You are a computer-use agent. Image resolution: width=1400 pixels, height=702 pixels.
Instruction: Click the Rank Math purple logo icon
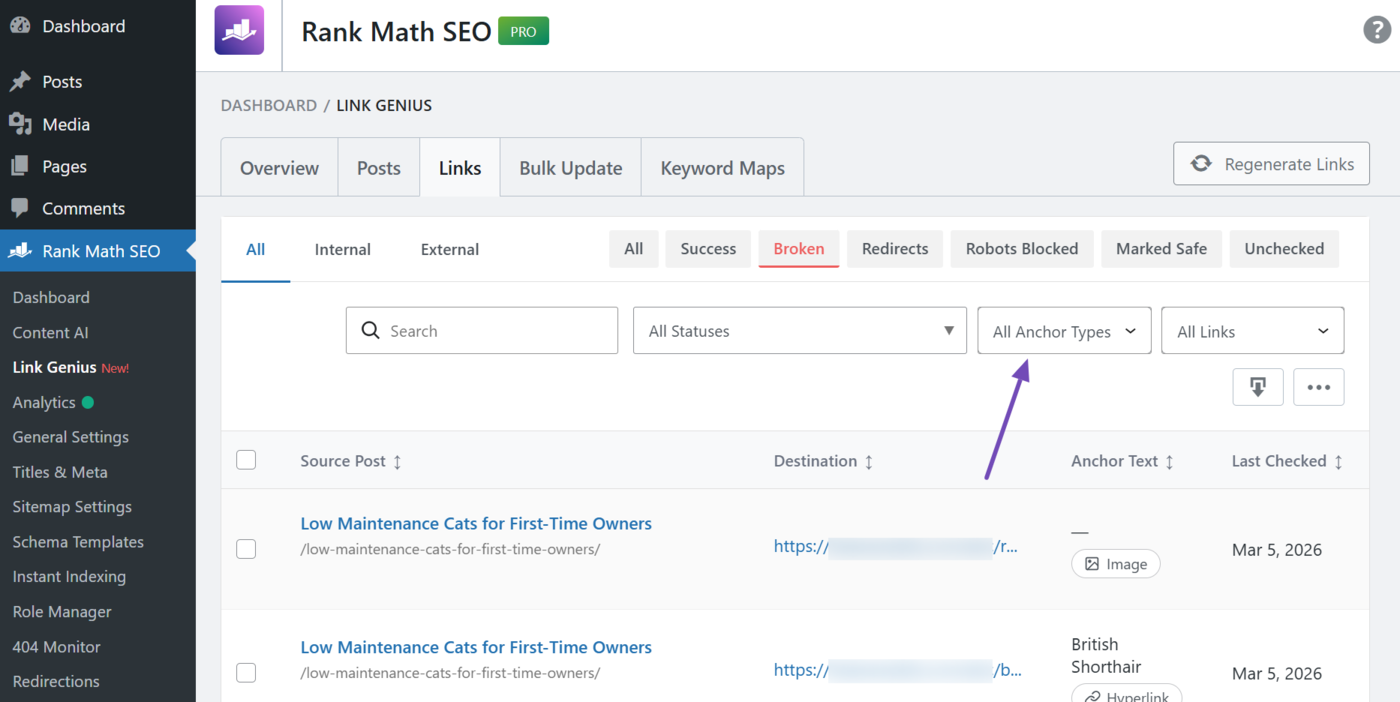point(239,30)
